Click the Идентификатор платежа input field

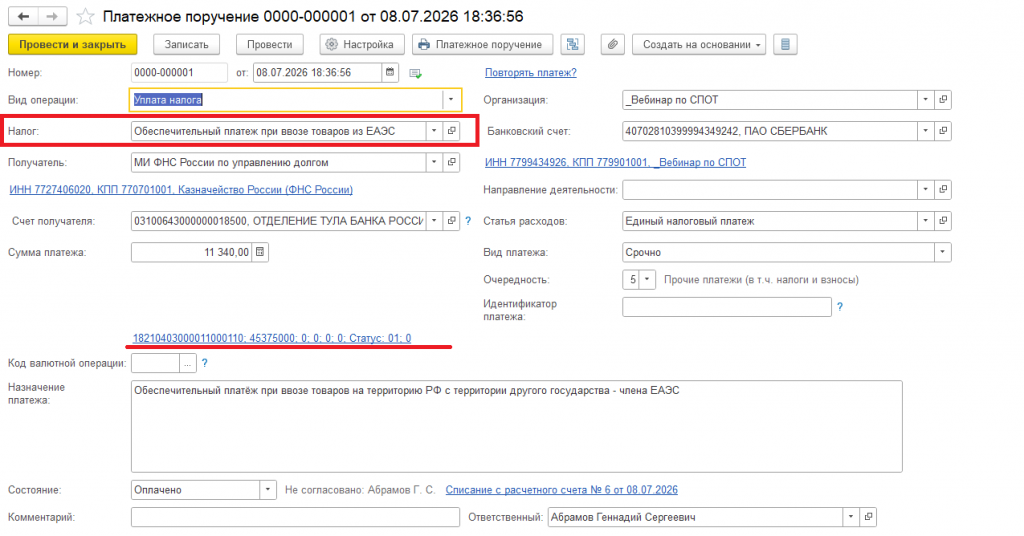pyautogui.click(x=727, y=307)
